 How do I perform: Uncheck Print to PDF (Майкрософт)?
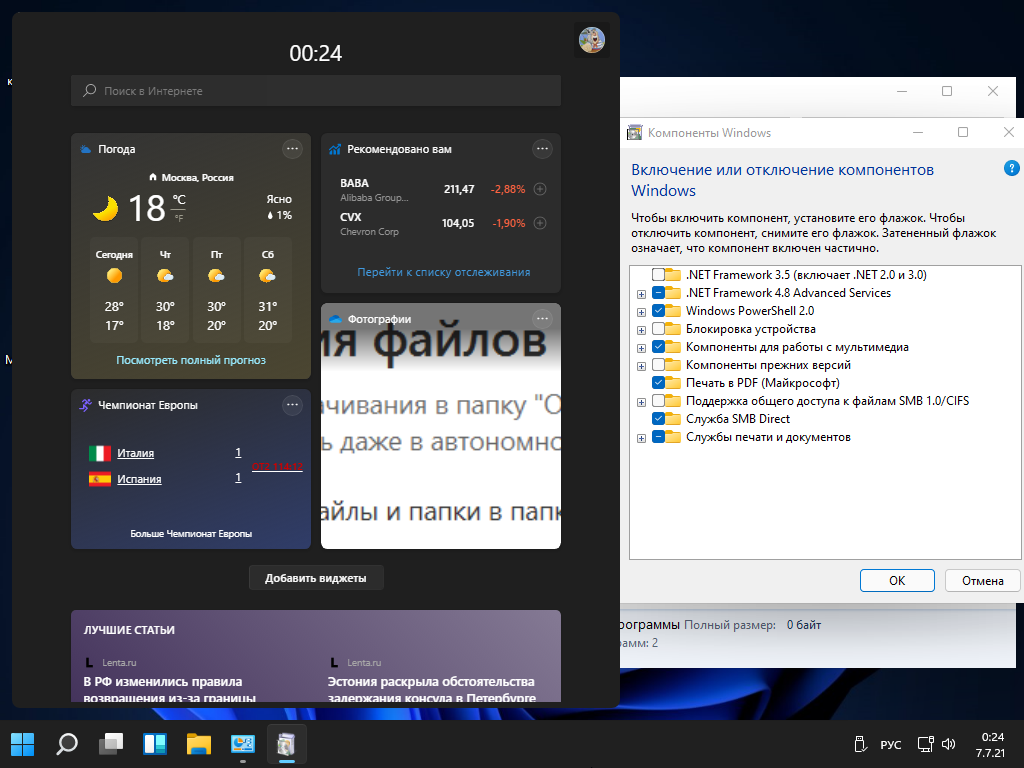pyautogui.click(x=658, y=383)
